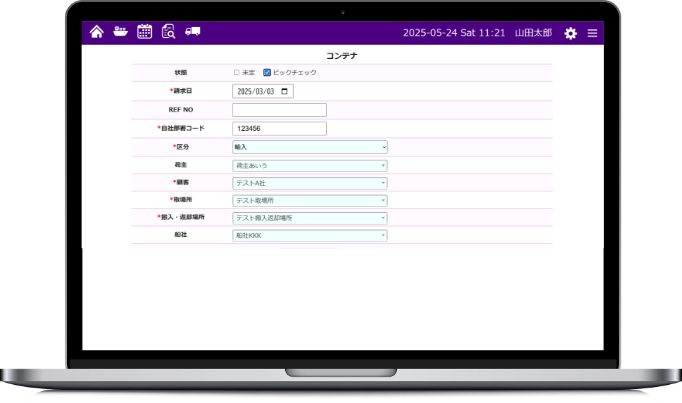
Task: Expand the 船社 dropdown showing 船社KKK
Action: [309, 236]
